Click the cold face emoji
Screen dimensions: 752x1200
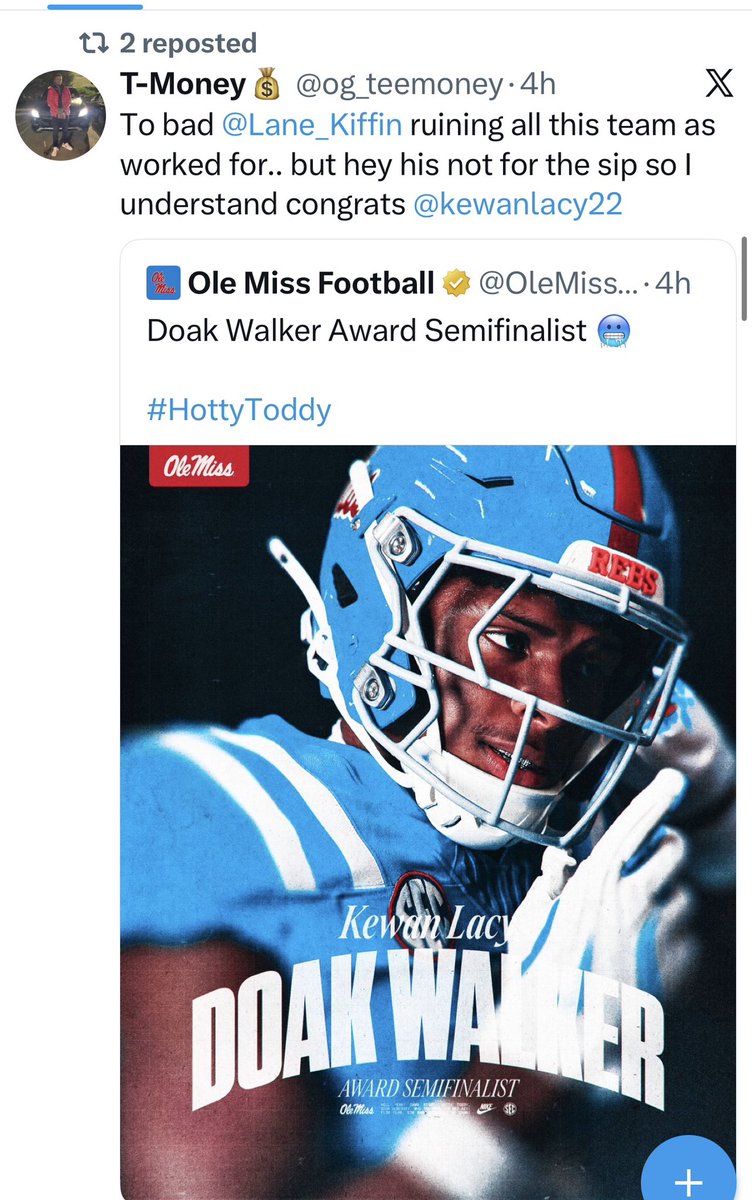(611, 330)
